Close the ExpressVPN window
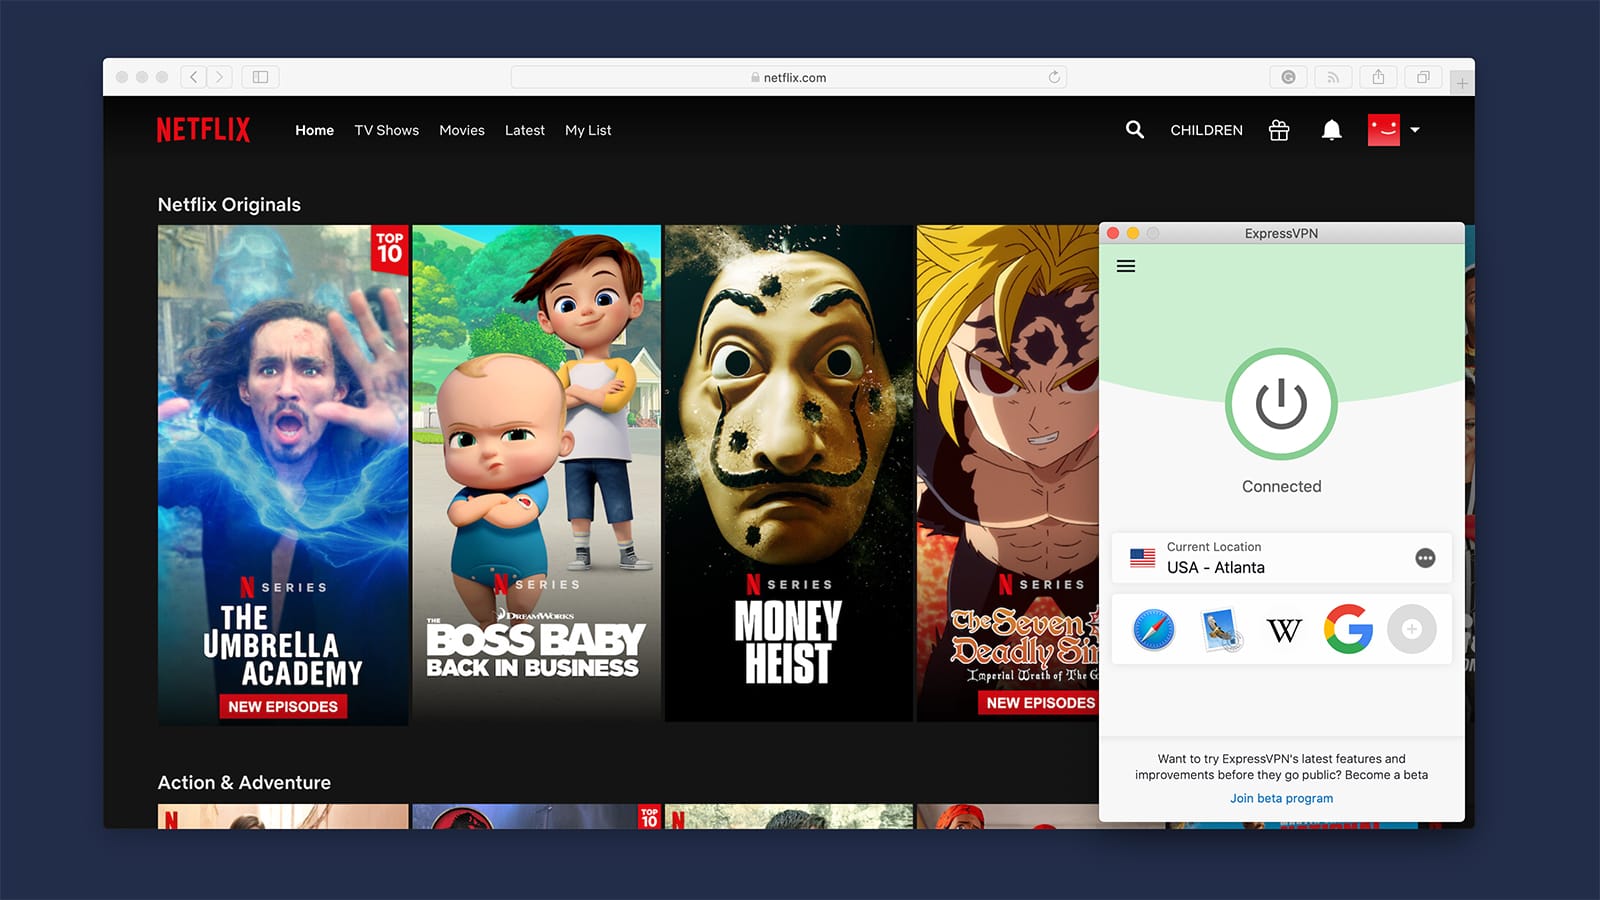The image size is (1600, 900). point(1113,233)
